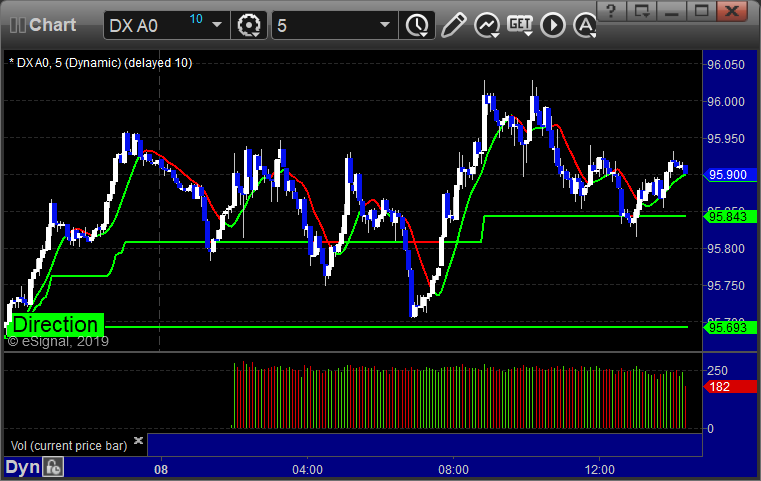Click the red 182 volume marker

point(730,387)
